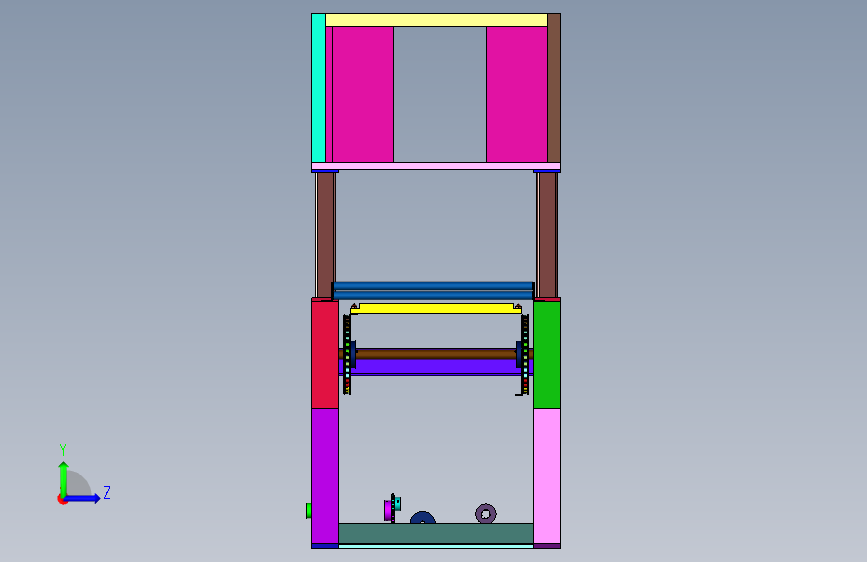Select the small green knob on left post
This screenshot has width=867, height=562.
[309, 511]
